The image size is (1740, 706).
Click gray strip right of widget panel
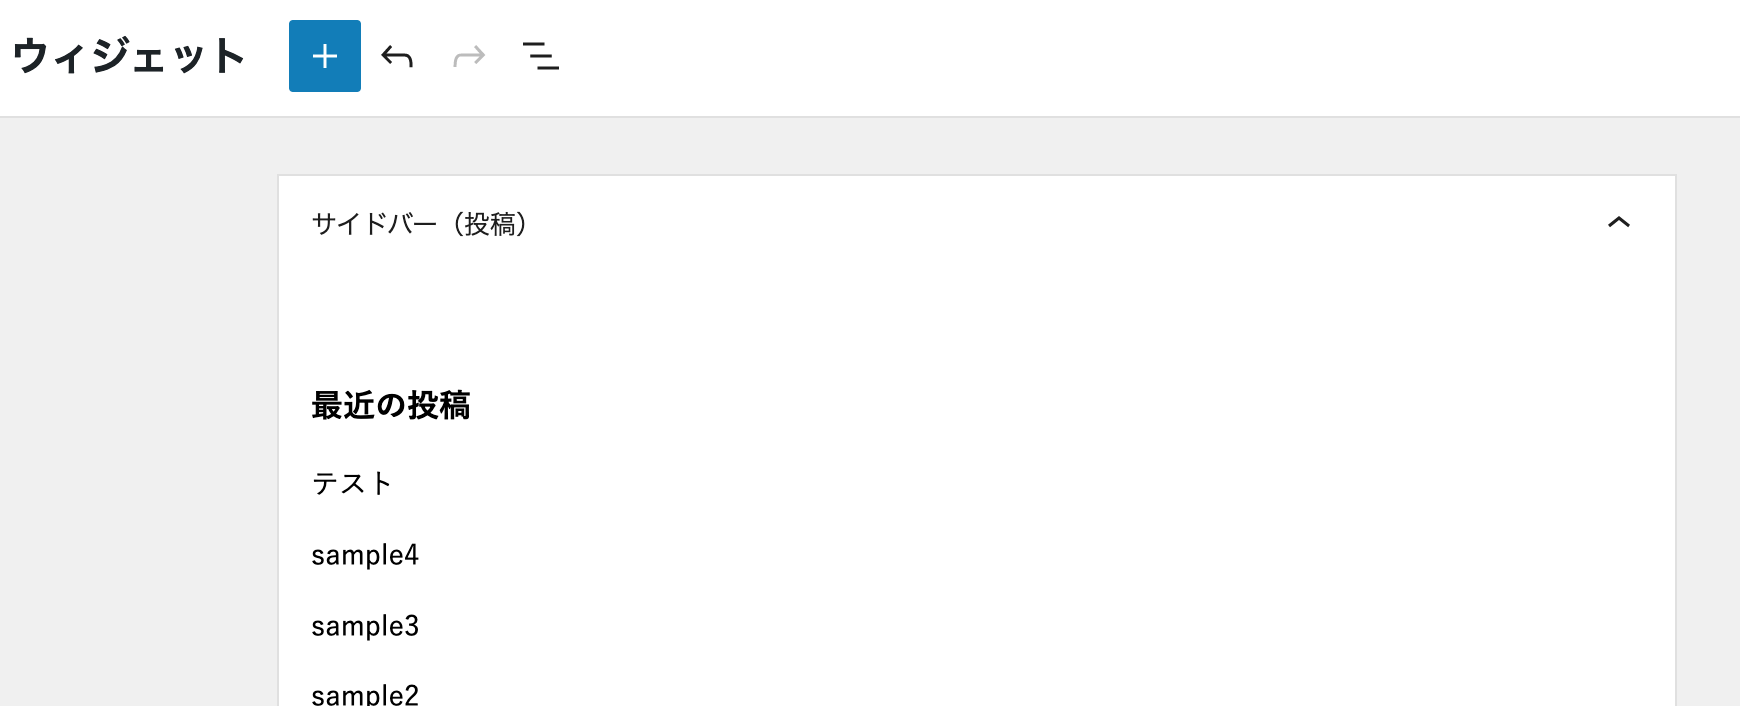pyautogui.click(x=1708, y=420)
